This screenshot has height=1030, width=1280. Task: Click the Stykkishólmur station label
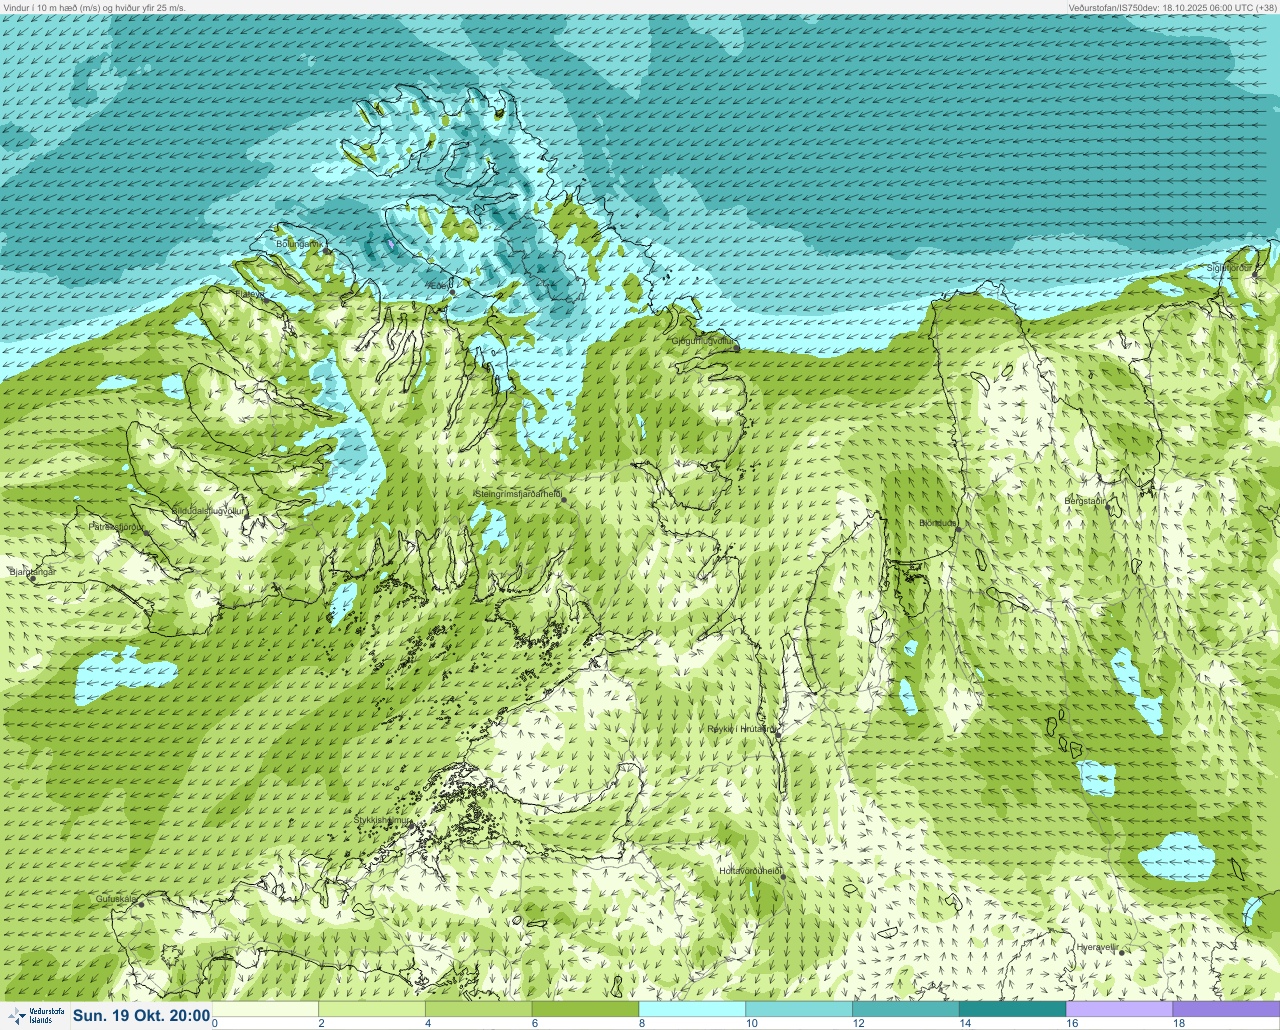(383, 819)
